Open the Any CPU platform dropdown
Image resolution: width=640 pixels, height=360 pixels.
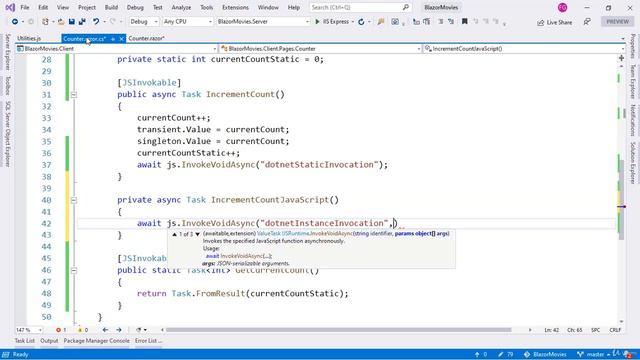click(x=187, y=22)
